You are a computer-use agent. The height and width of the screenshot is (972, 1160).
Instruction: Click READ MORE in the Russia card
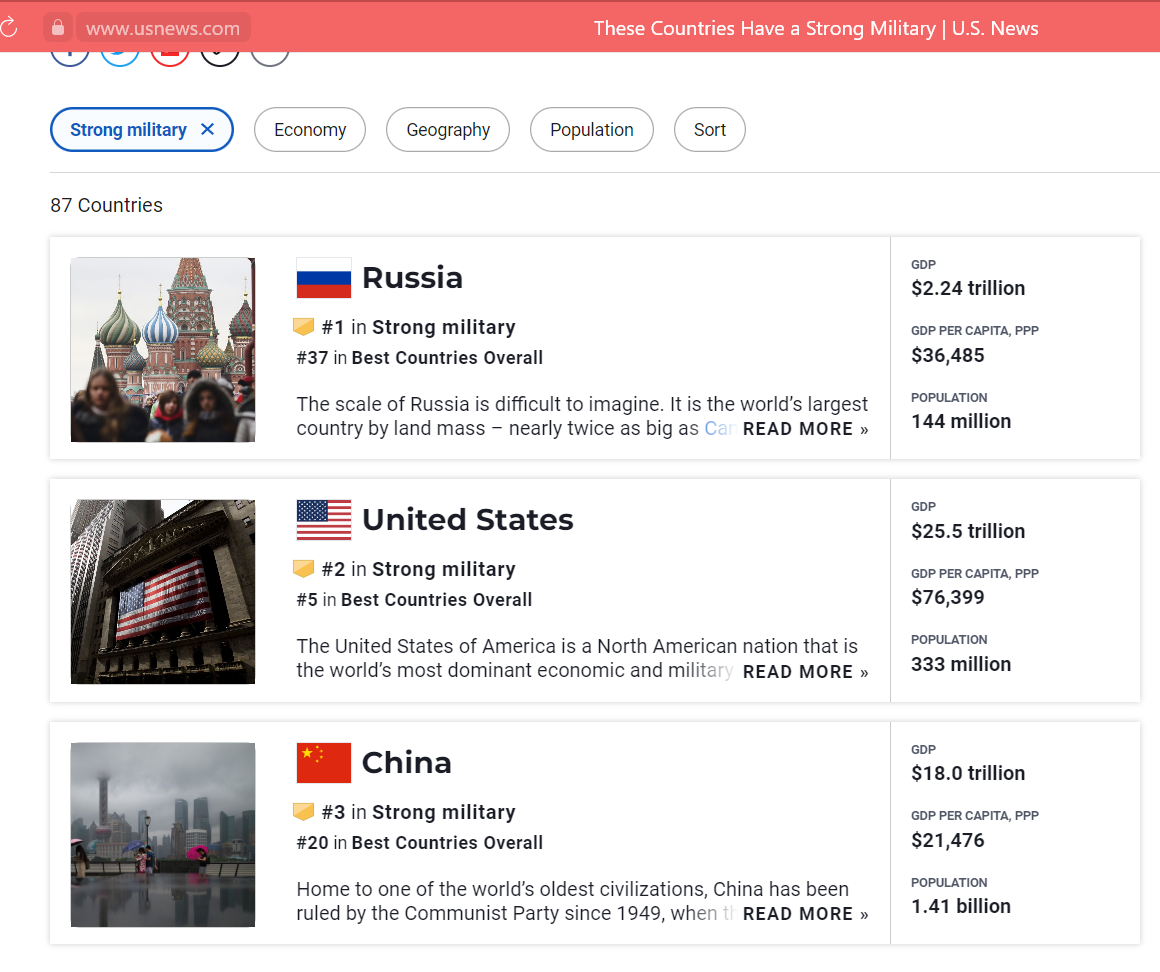805,429
